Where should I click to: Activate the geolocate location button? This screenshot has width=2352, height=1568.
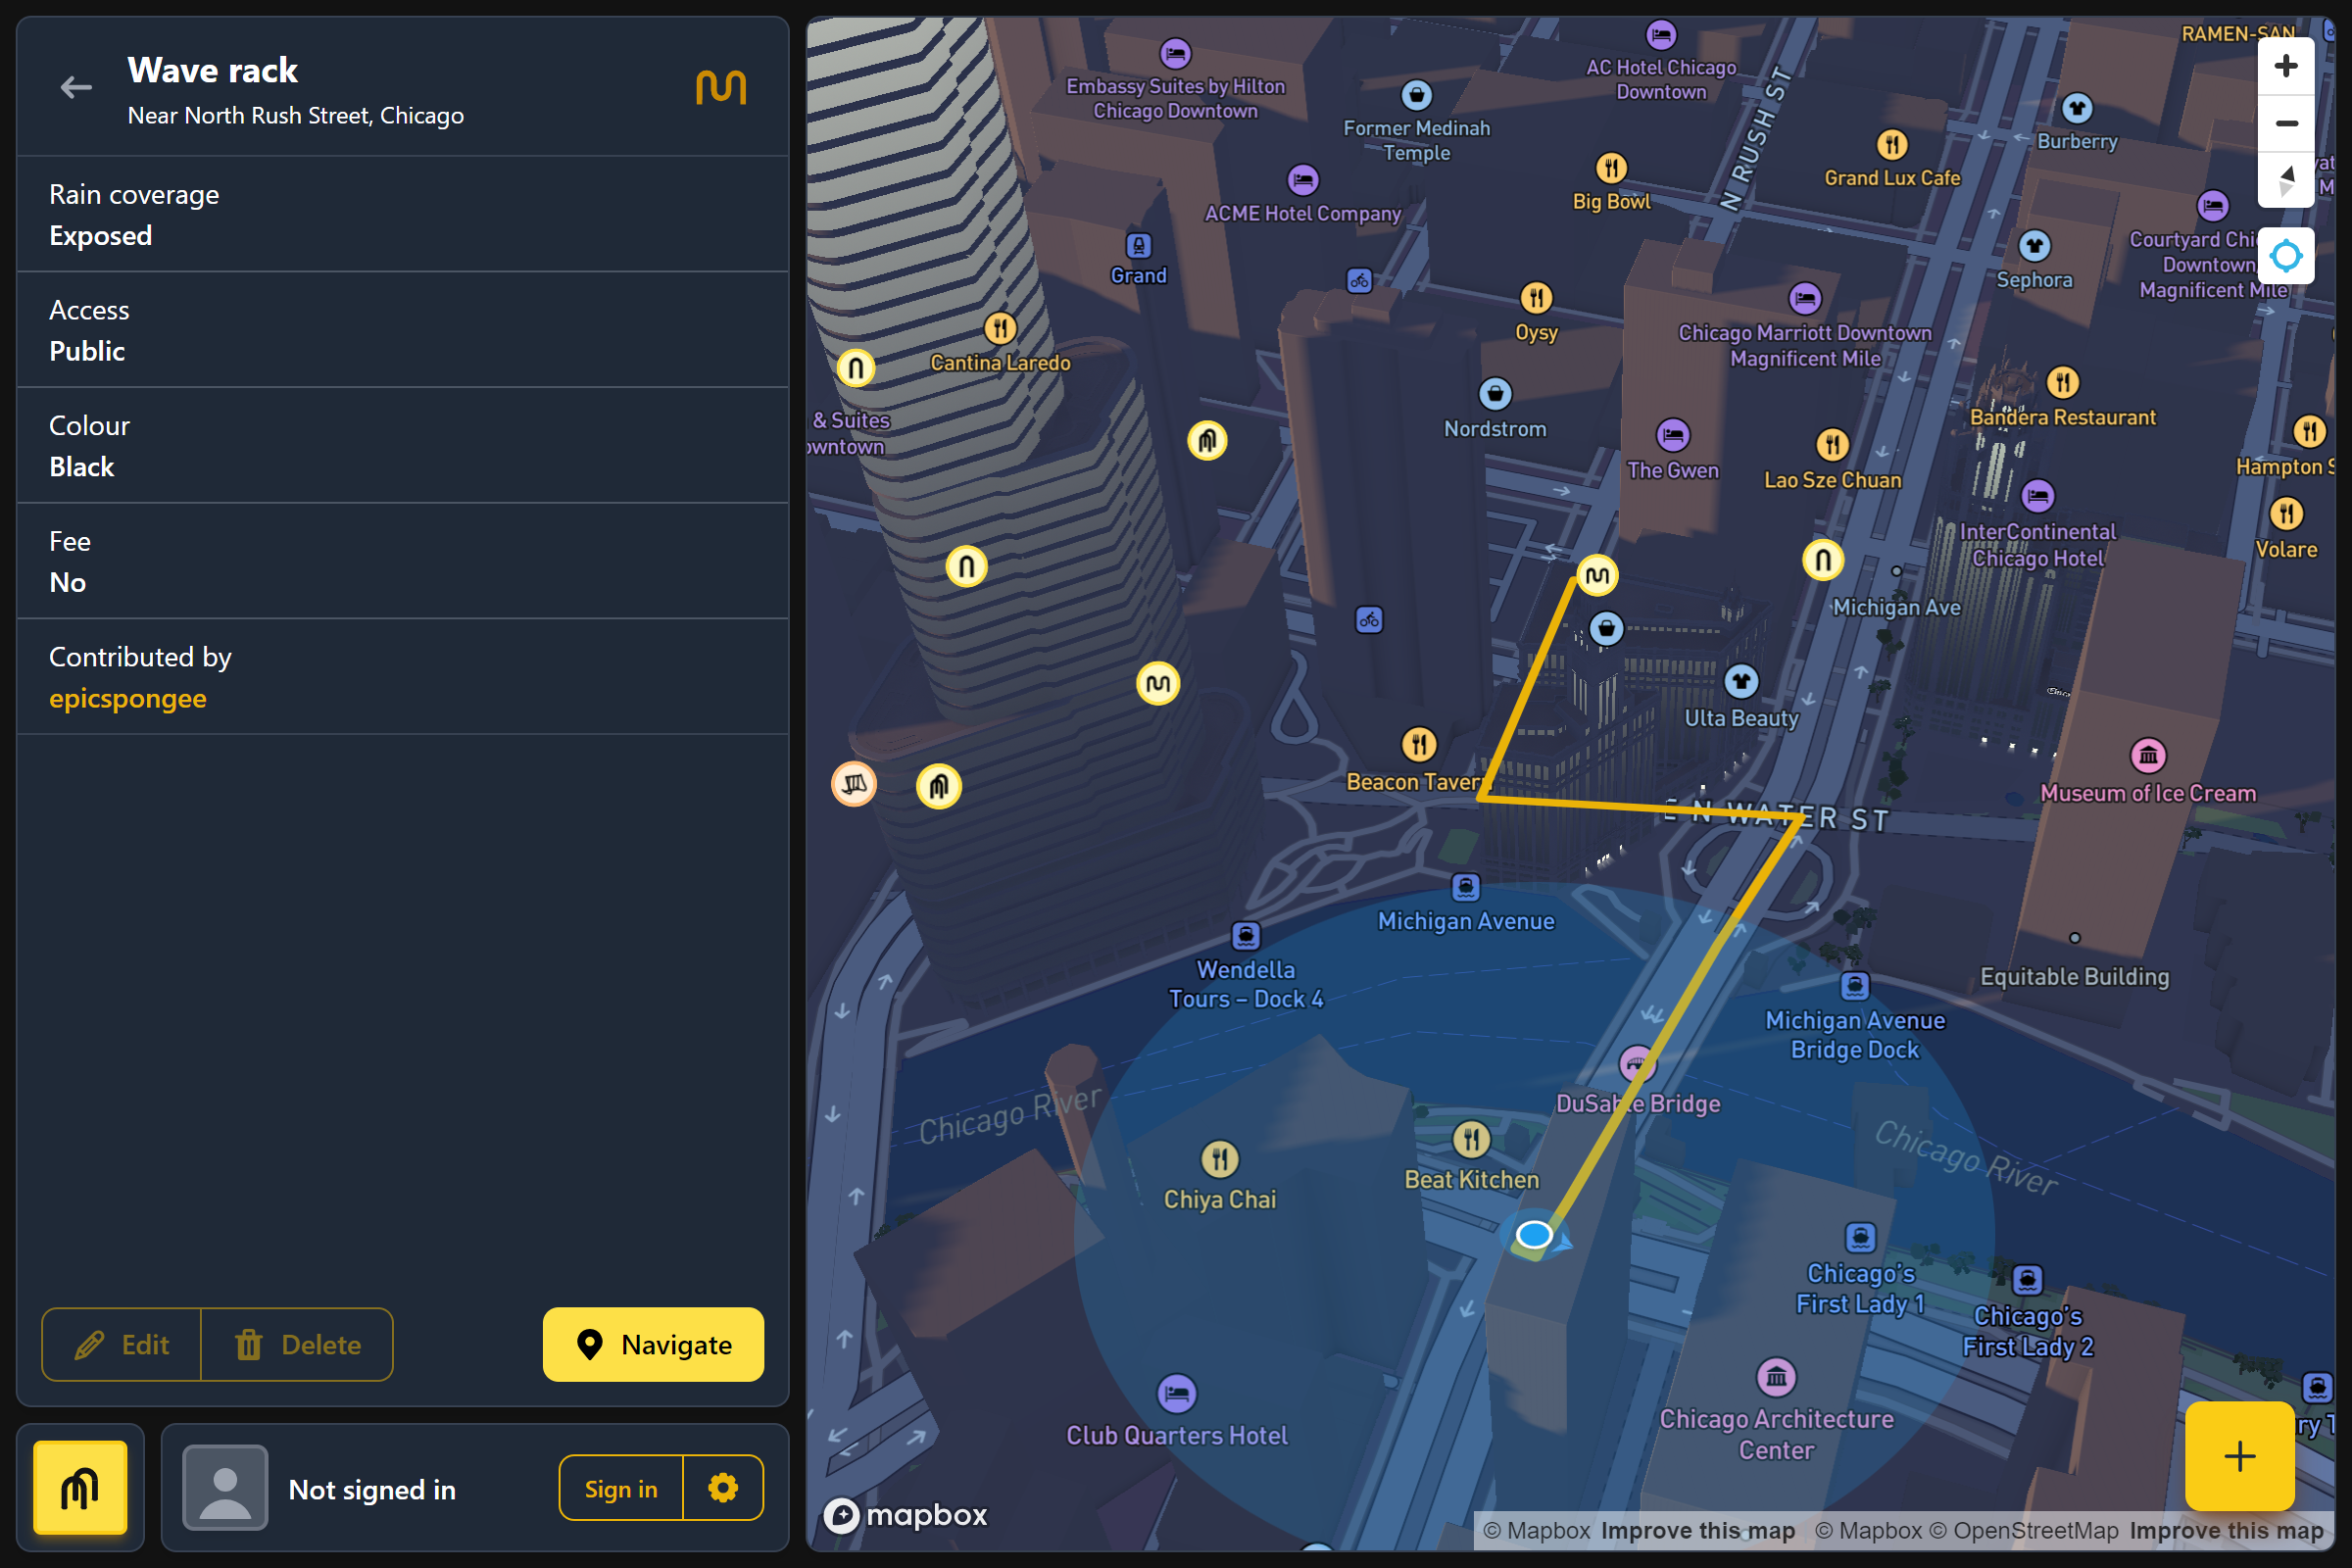coord(2285,256)
